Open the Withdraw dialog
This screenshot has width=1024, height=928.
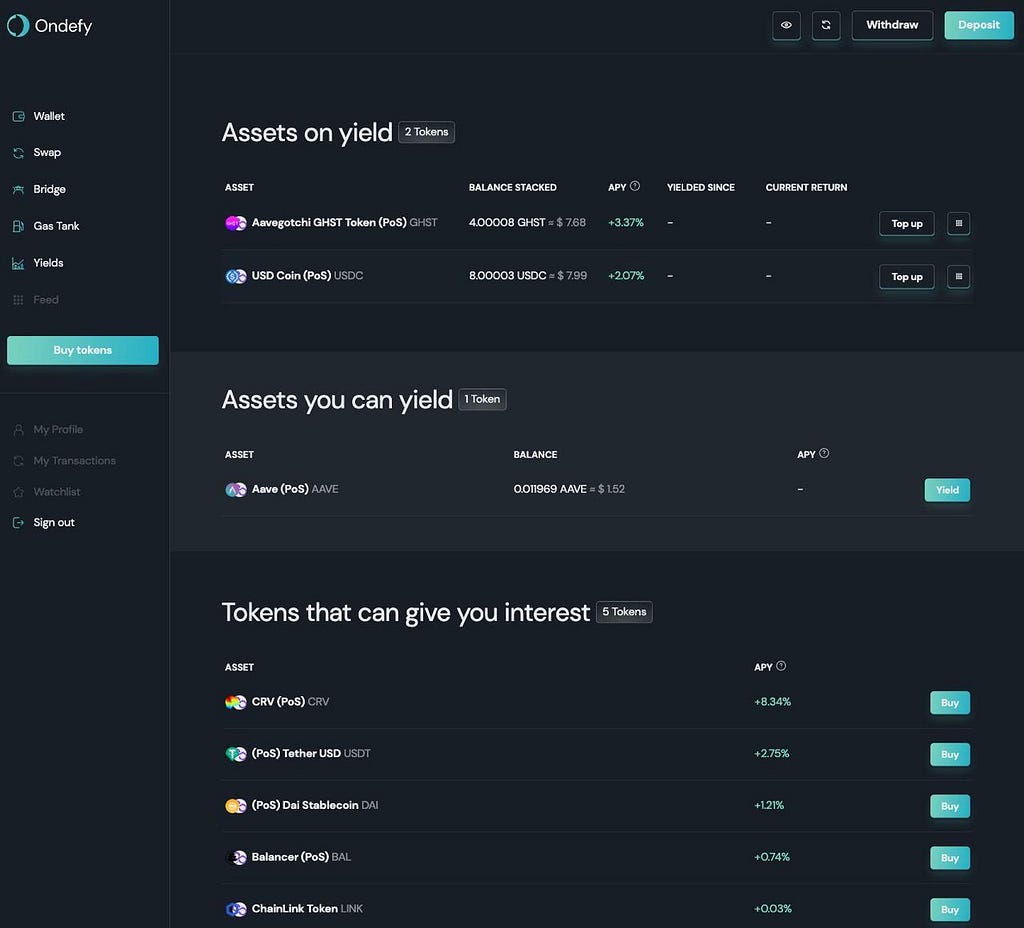[x=892, y=25]
